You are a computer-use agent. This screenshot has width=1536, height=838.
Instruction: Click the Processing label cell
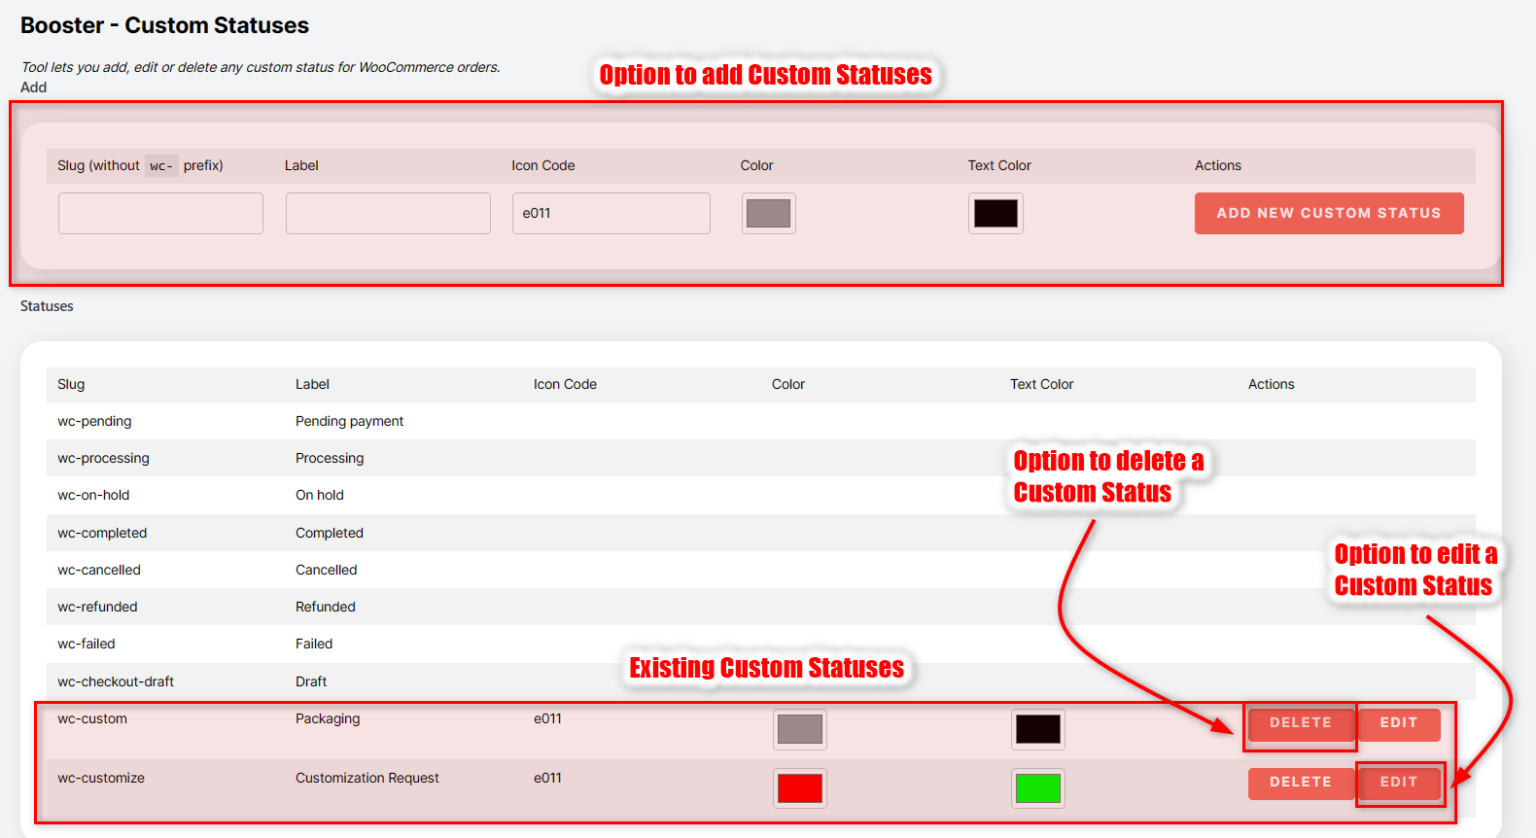(330, 458)
